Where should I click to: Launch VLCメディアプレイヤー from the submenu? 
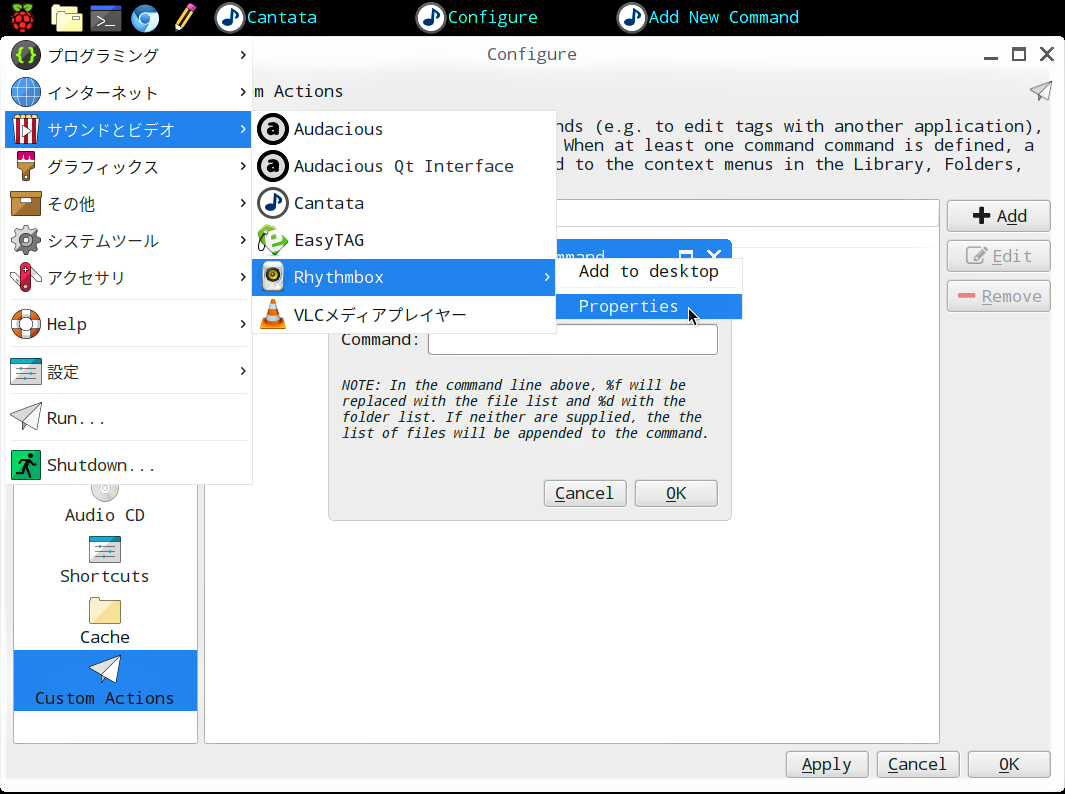pos(403,314)
